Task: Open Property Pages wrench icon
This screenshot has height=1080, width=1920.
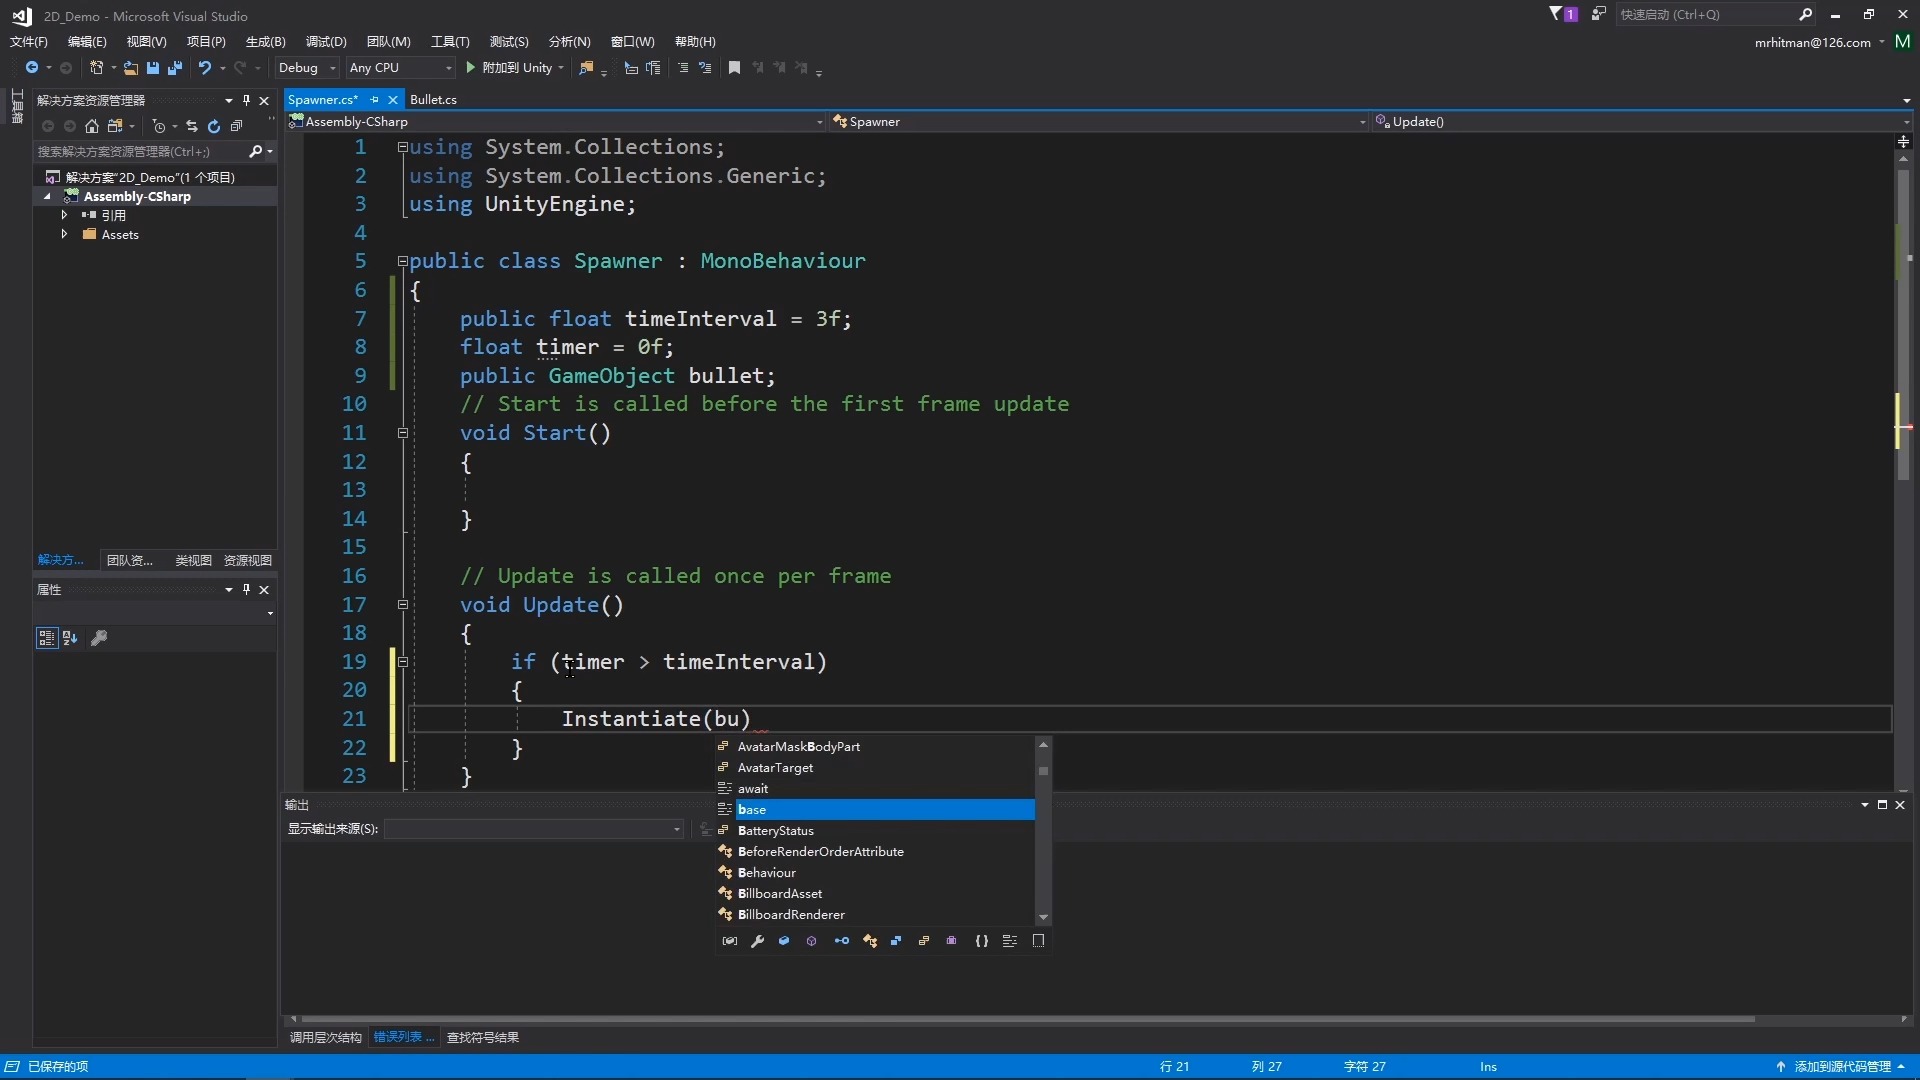Action: 99,638
